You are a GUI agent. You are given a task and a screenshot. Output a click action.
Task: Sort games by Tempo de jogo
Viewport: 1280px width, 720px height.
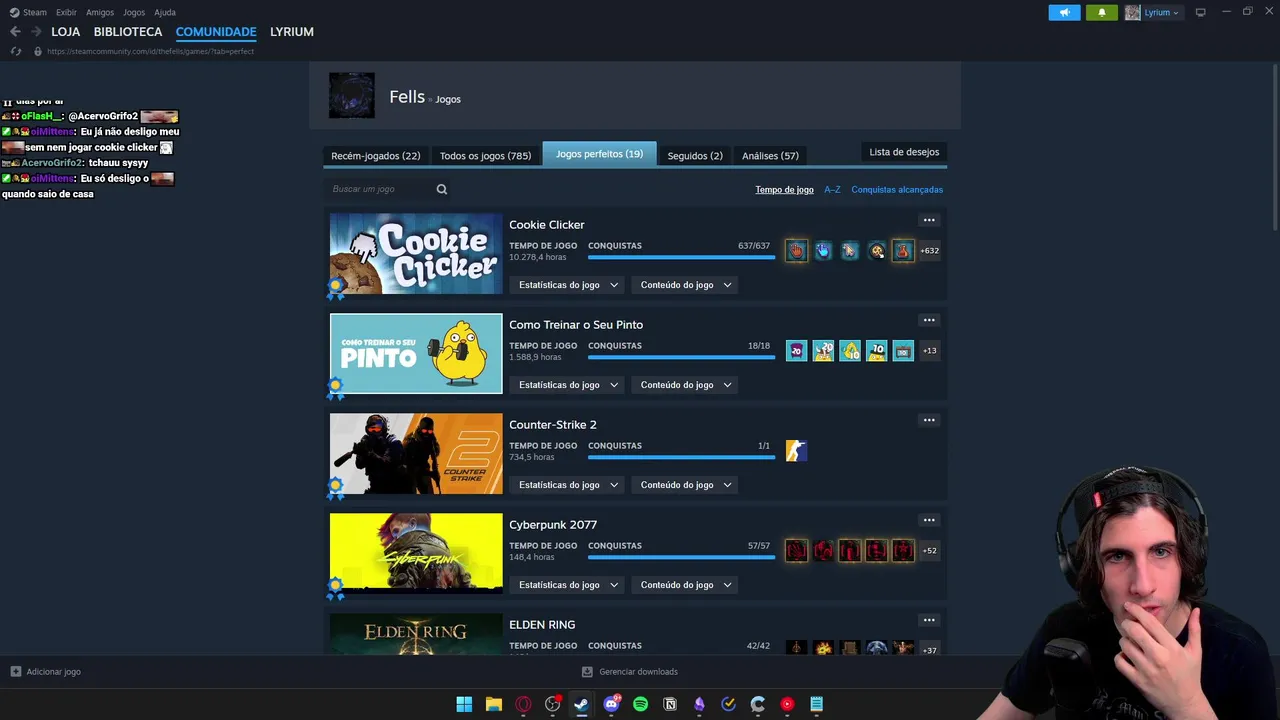(x=784, y=190)
